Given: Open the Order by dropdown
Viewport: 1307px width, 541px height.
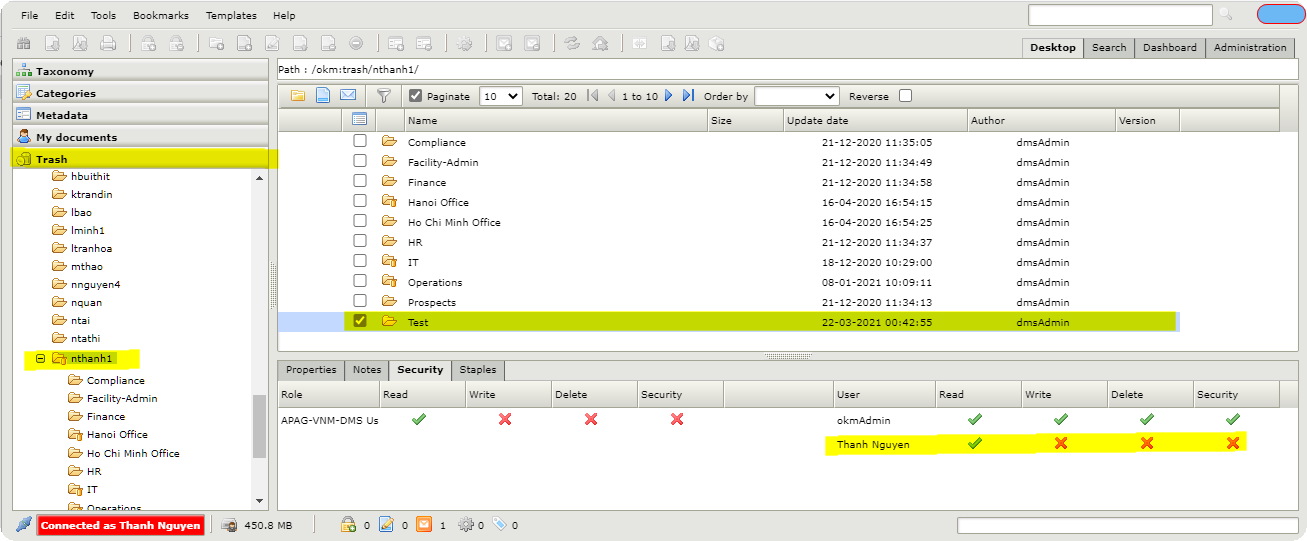Looking at the screenshot, I should (796, 96).
